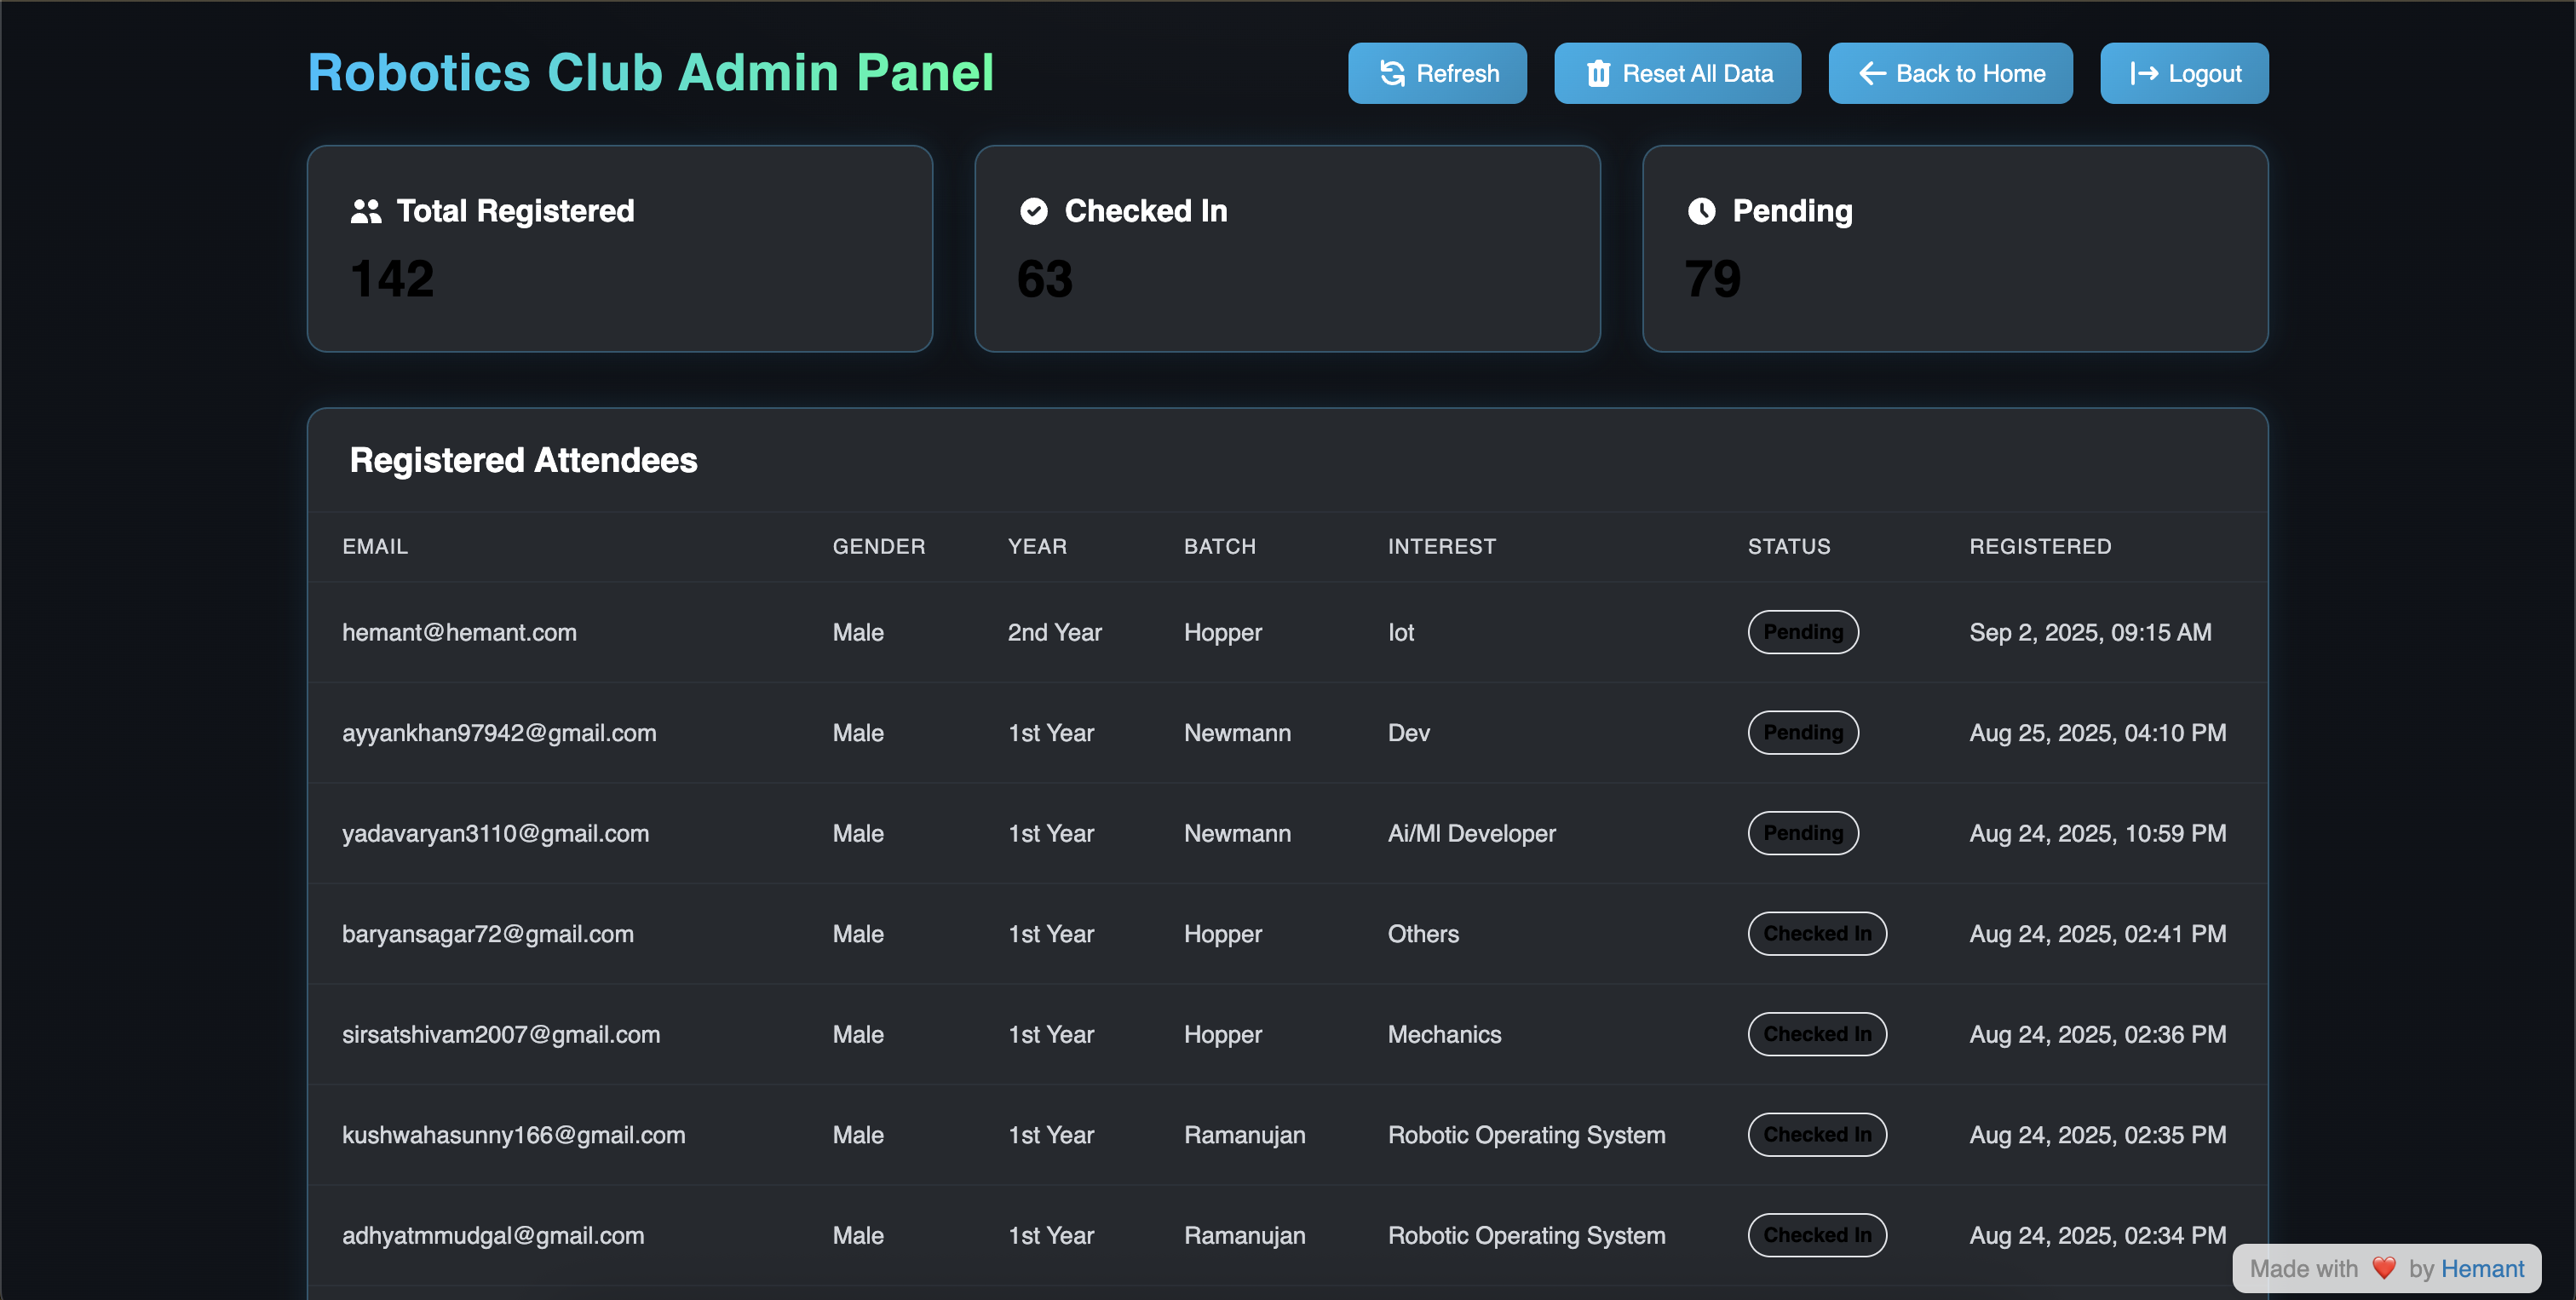Click Checked In badge for sirsatshivam2007@gmail.com
The image size is (2576, 1300).
click(1817, 1034)
